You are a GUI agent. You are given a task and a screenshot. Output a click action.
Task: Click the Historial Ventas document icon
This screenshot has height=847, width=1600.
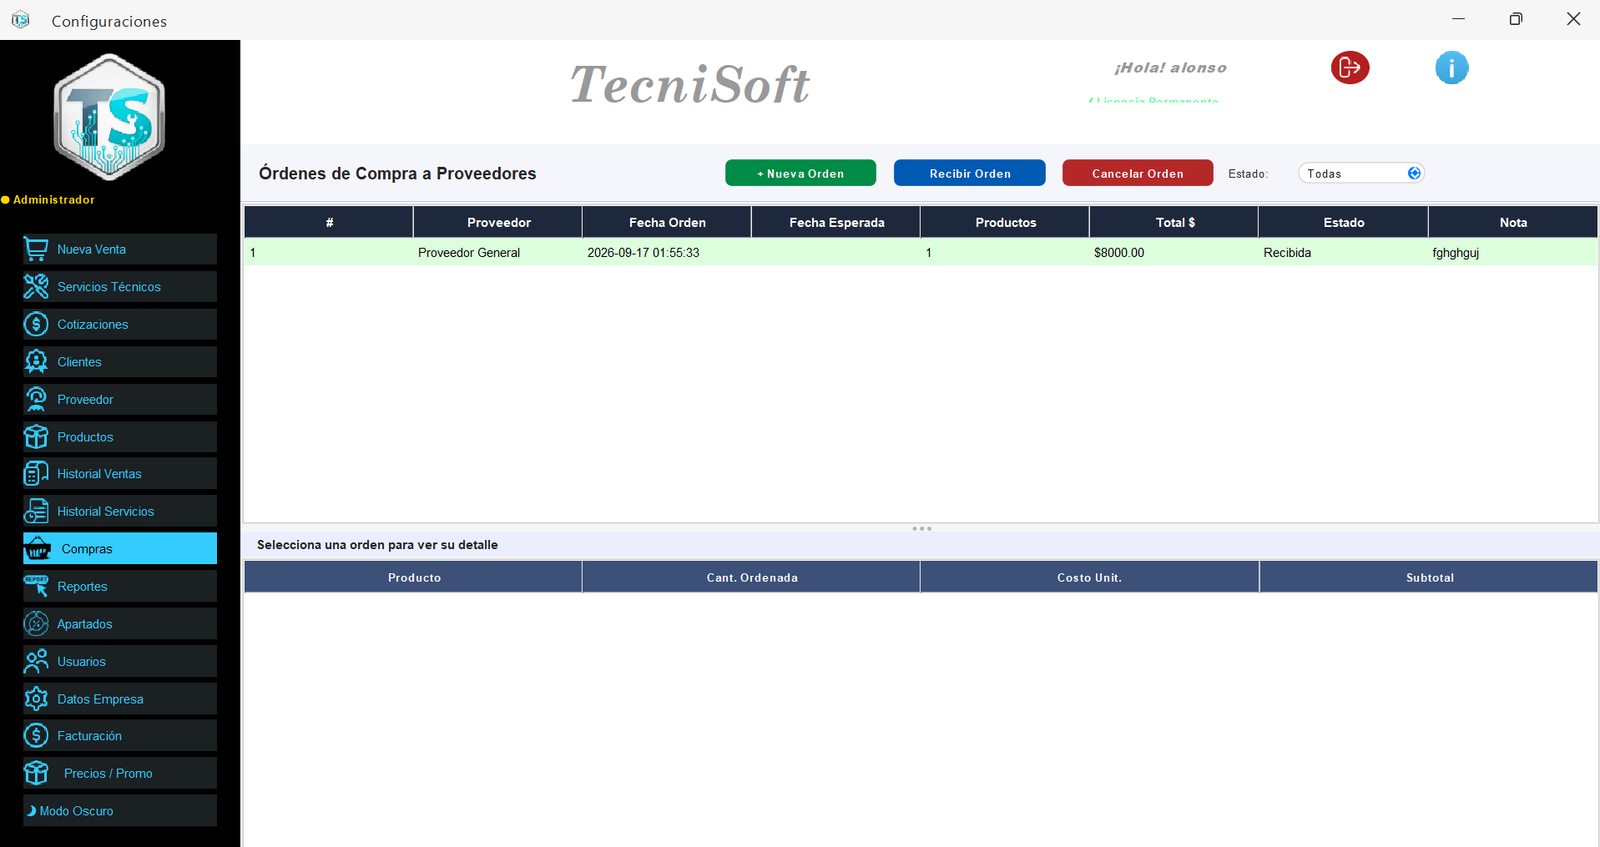[x=36, y=474]
